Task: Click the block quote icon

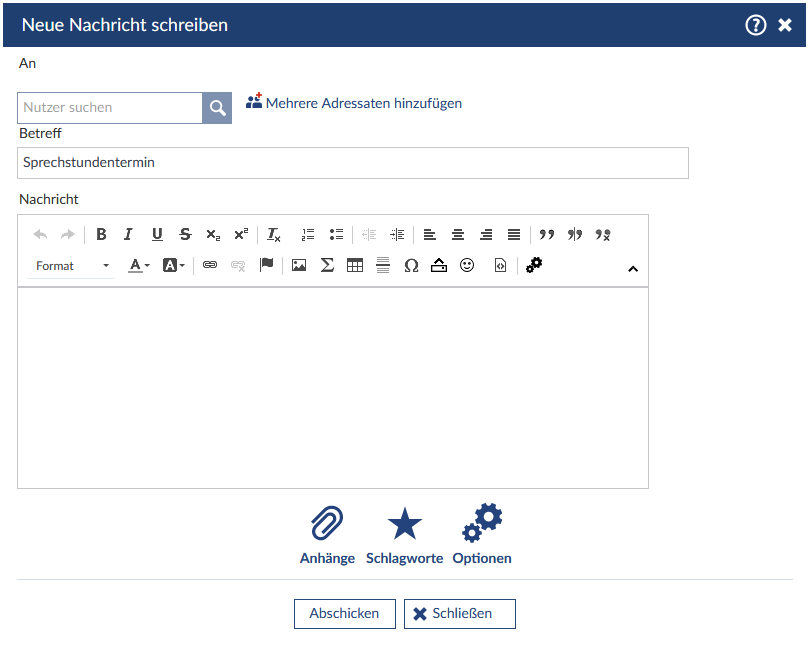Action: pos(546,235)
